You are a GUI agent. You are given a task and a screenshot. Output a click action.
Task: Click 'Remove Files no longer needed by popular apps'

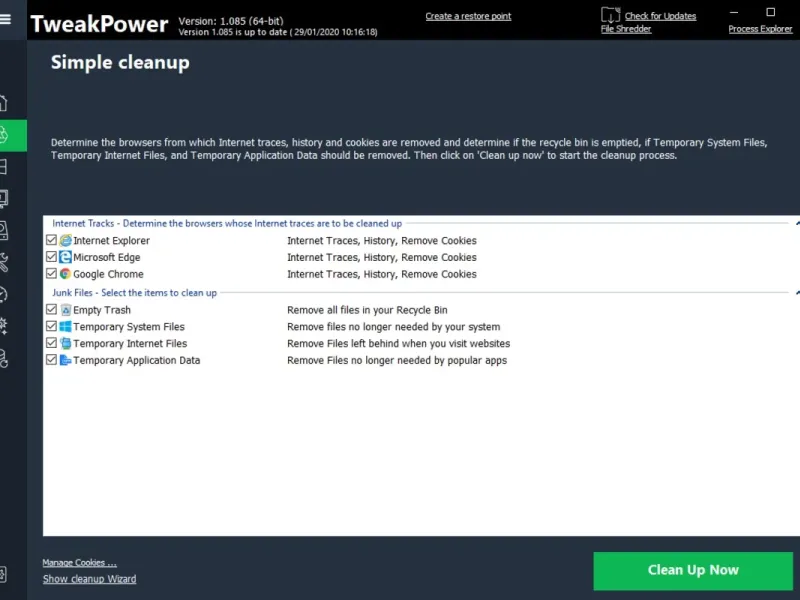coord(397,361)
